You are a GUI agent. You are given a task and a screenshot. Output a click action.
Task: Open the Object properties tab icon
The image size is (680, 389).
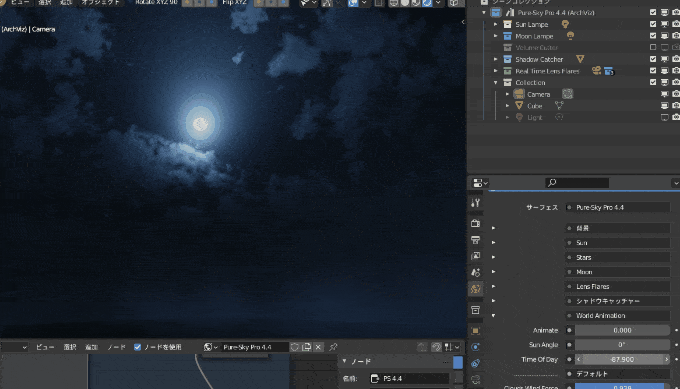coord(475,331)
